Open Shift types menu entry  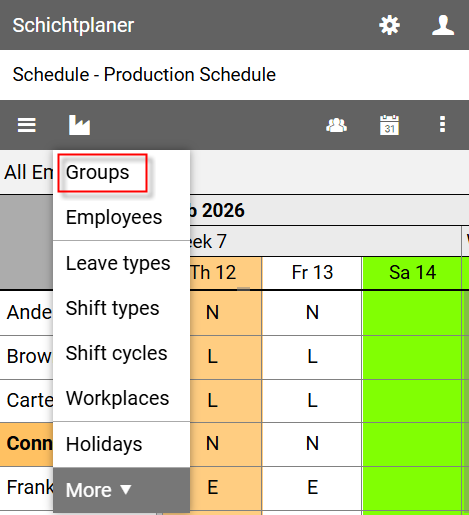point(121,308)
